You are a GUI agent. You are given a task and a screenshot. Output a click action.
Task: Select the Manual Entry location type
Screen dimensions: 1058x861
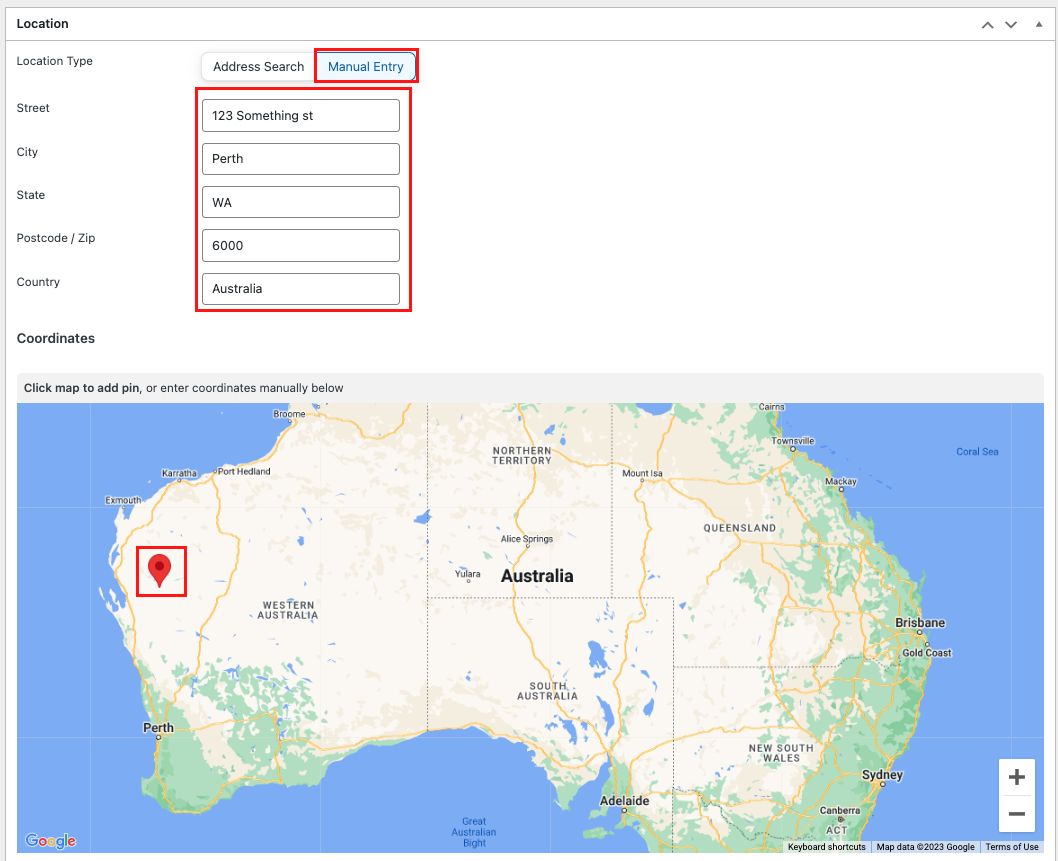(366, 67)
